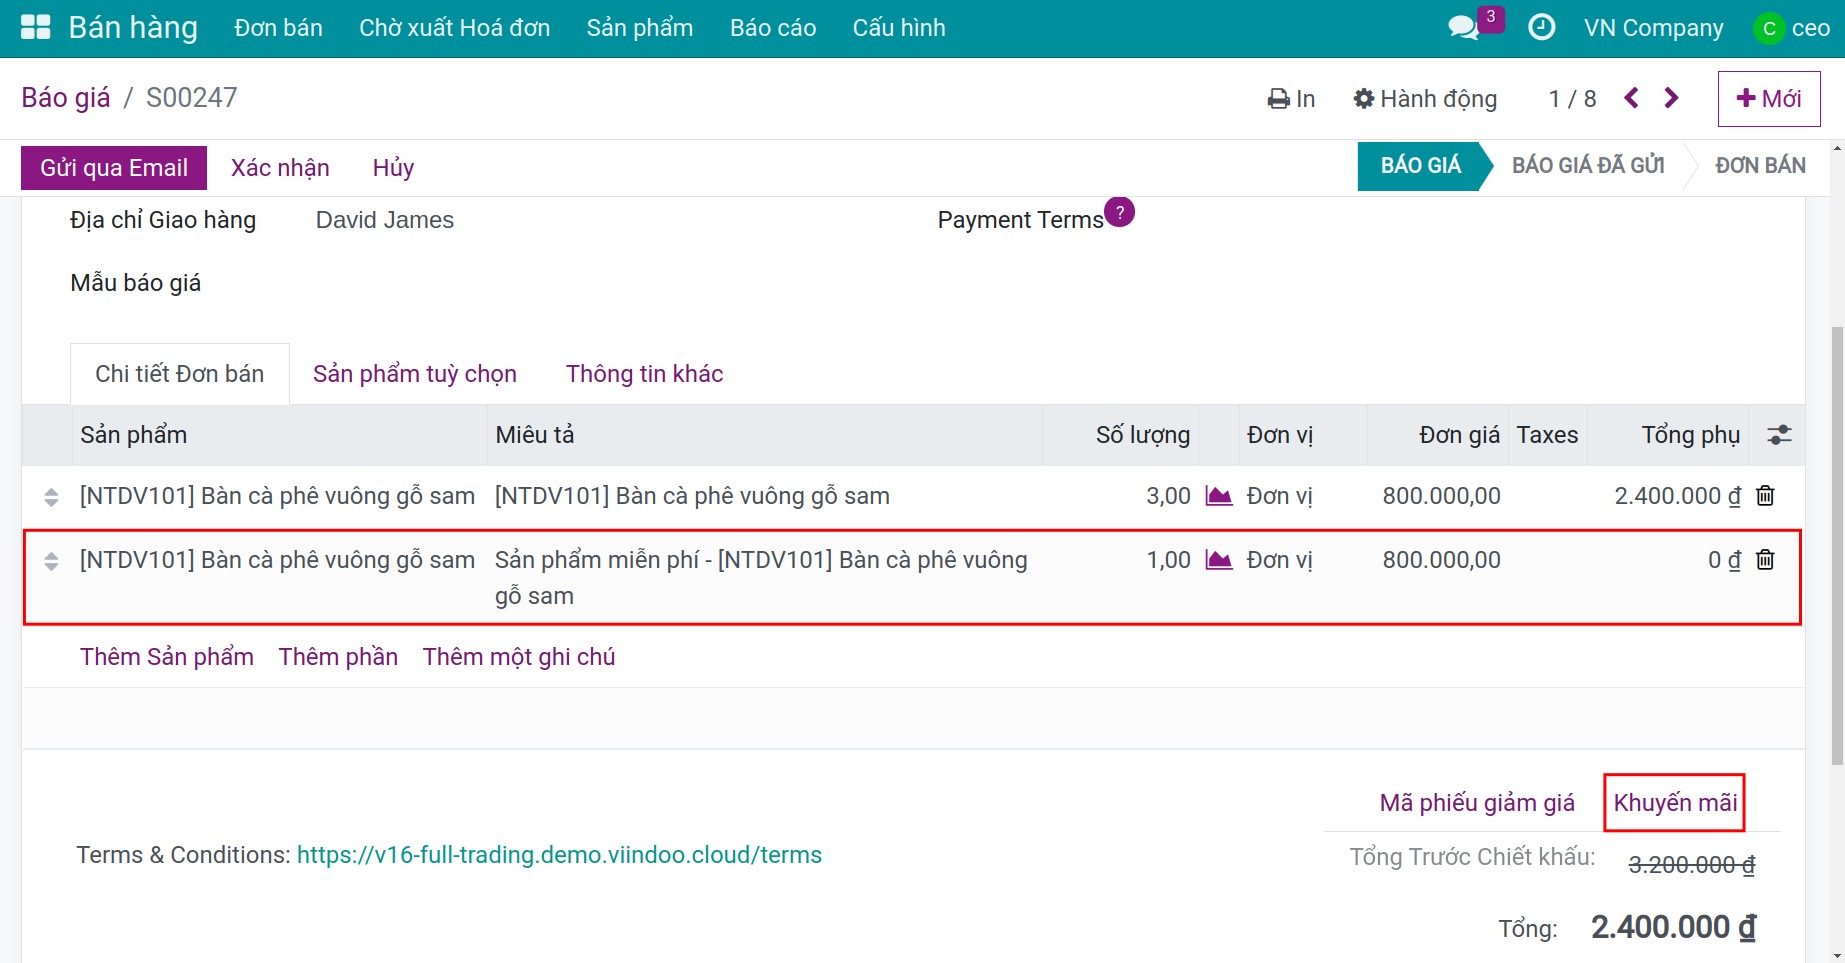Open the chat messages icon
This screenshot has width=1845, height=963.
point(1464,27)
